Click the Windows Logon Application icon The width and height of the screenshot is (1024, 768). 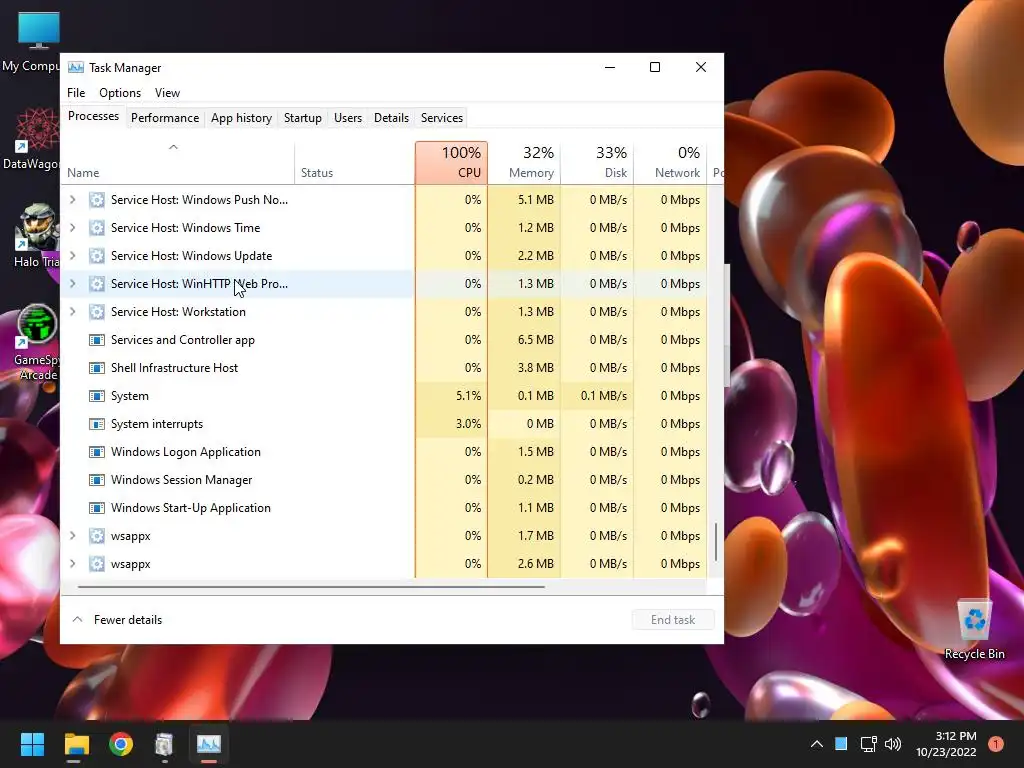(x=97, y=452)
